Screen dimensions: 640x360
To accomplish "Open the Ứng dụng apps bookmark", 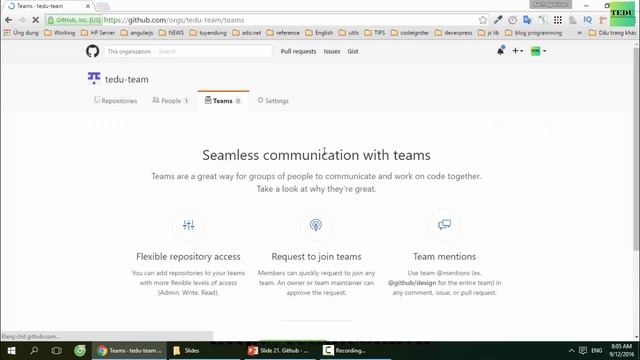I will tap(21, 33).
